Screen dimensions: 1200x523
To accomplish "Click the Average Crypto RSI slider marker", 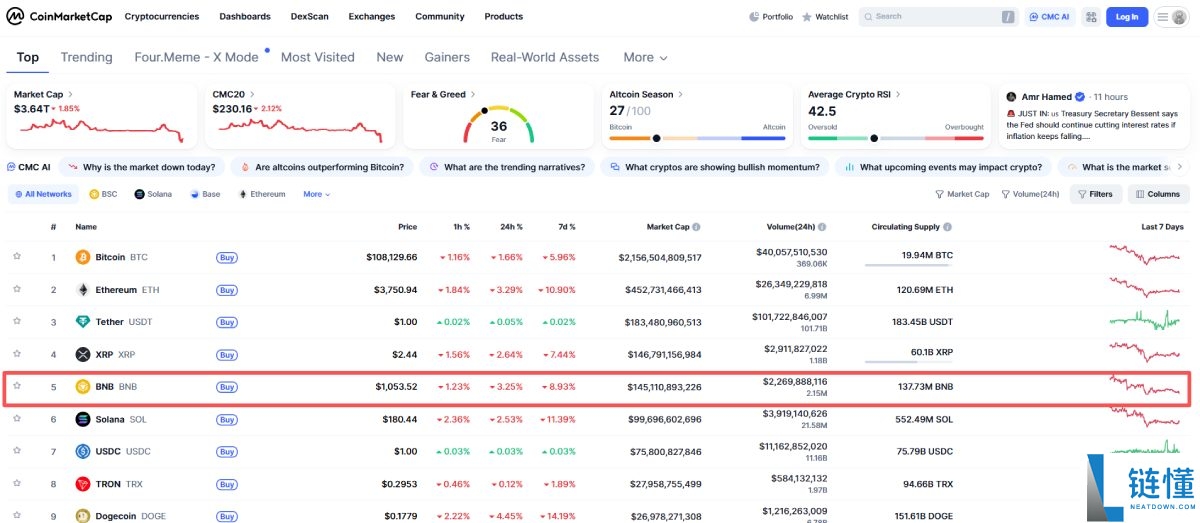I will [x=874, y=138].
